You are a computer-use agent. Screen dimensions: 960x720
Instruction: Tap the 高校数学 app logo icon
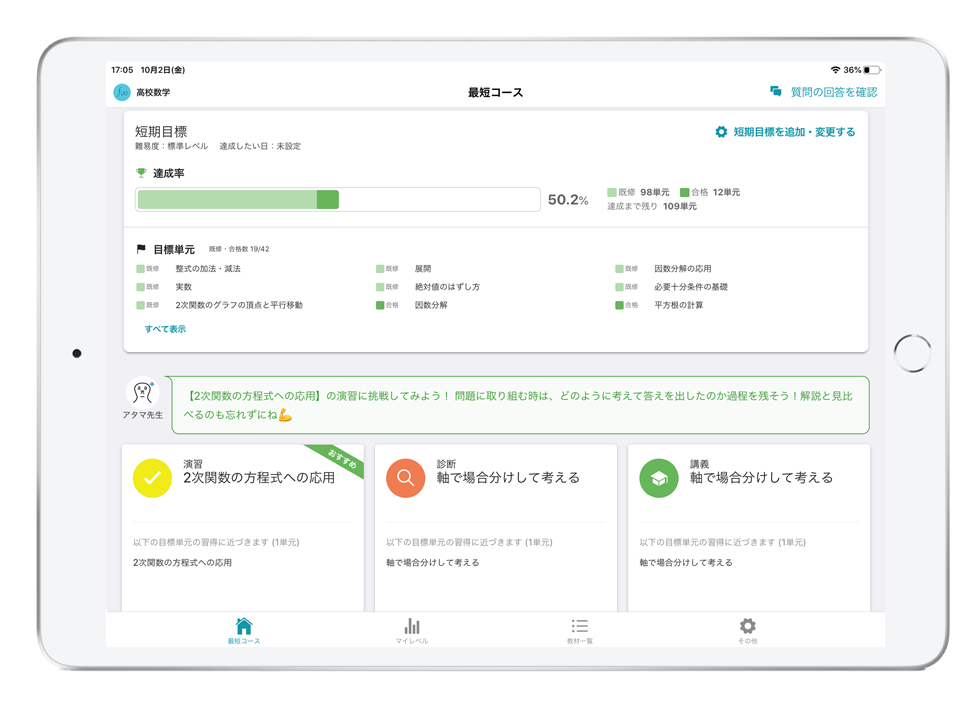pos(122,92)
